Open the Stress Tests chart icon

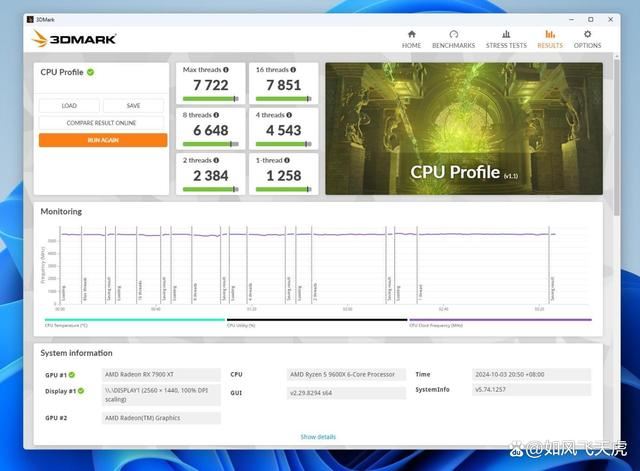506,34
